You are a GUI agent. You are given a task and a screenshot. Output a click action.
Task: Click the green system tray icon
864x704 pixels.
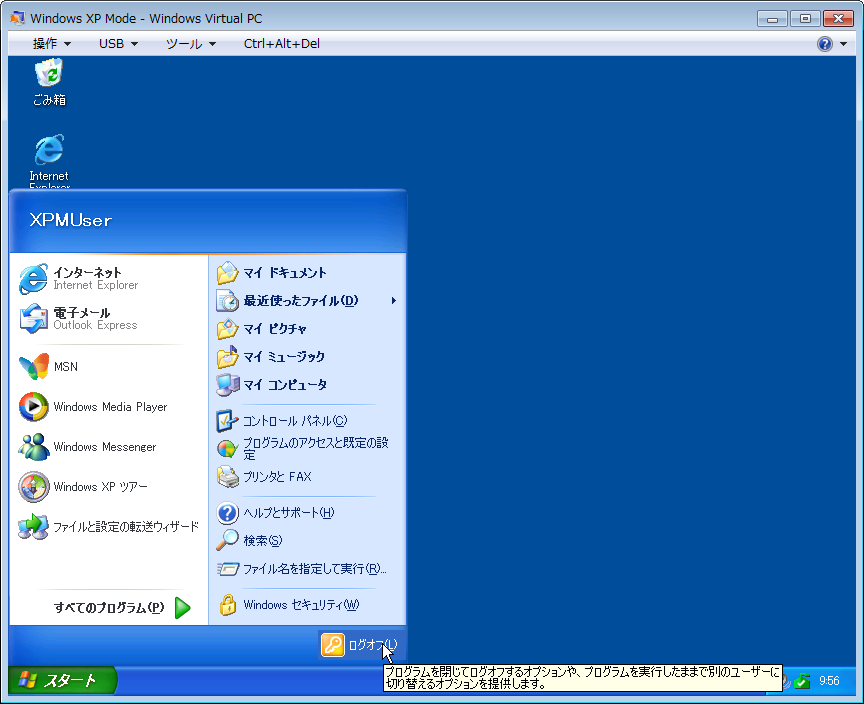[803, 681]
